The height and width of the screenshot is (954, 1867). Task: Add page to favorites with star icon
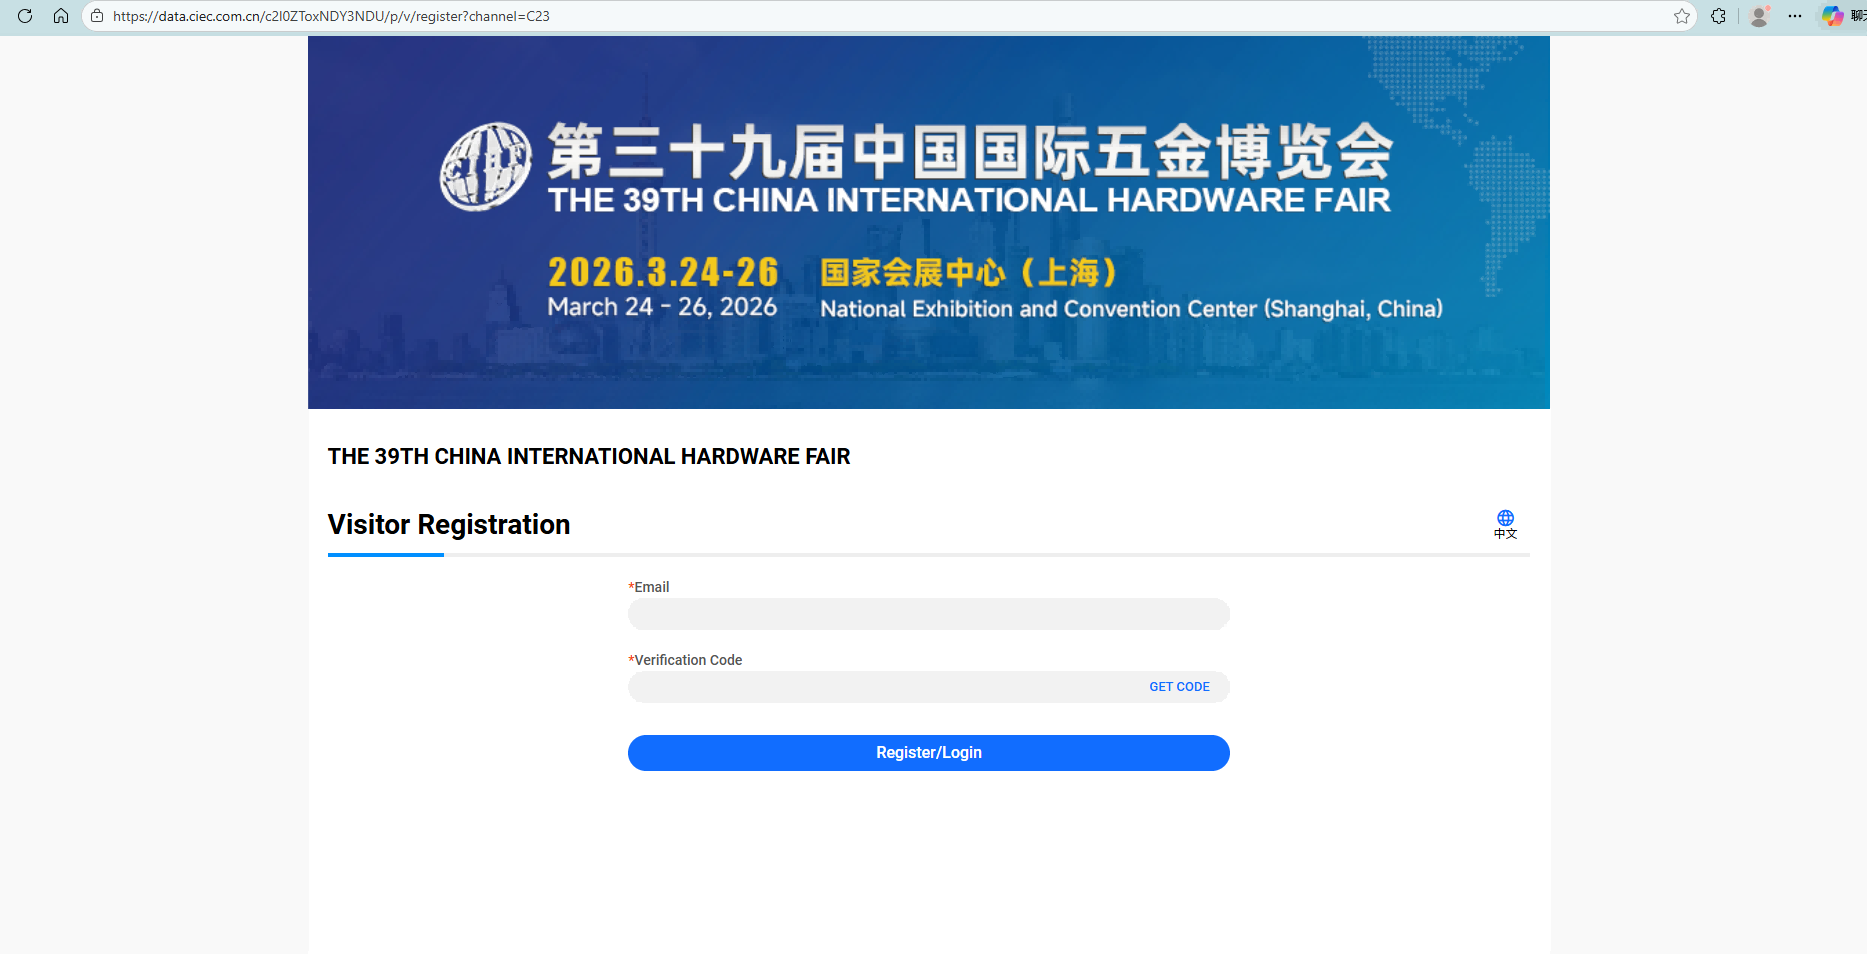coord(1681,16)
